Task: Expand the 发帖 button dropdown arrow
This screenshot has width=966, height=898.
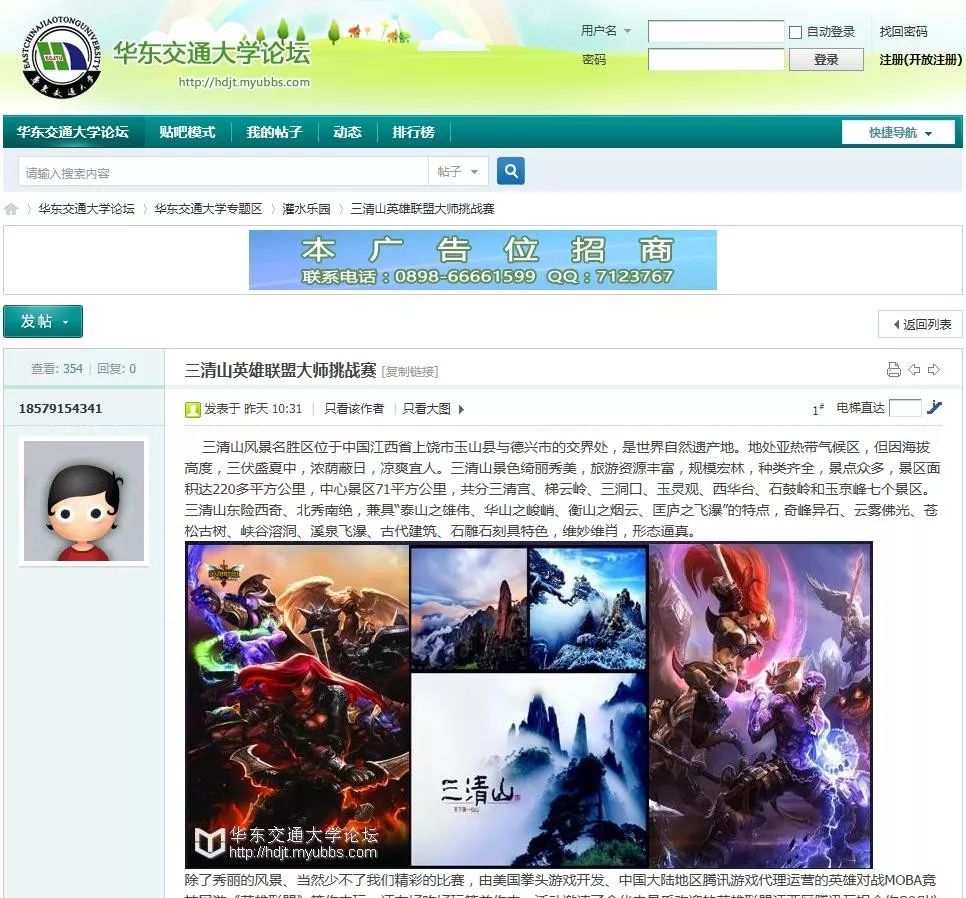Action: [x=63, y=322]
